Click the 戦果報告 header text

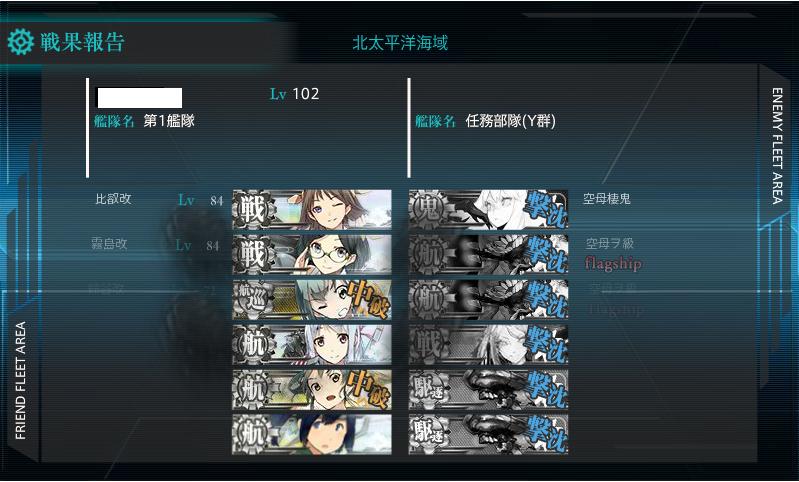pos(83,42)
